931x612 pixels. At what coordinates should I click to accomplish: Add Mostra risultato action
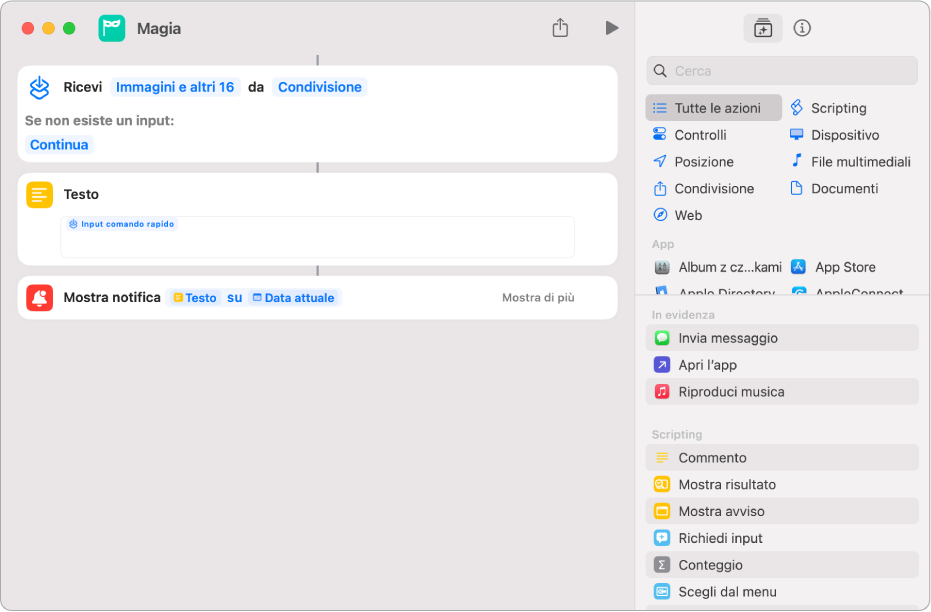tap(782, 484)
